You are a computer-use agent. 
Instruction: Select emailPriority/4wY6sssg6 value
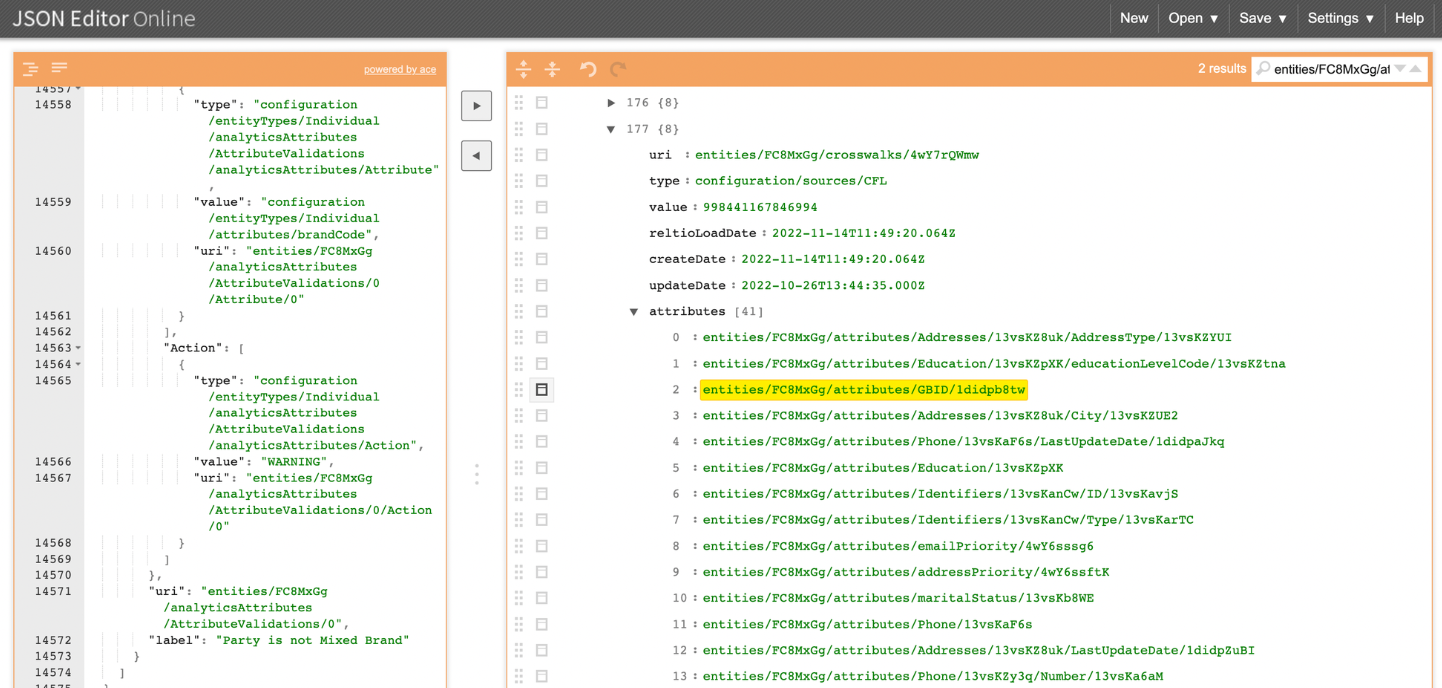pyautogui.click(x=898, y=546)
